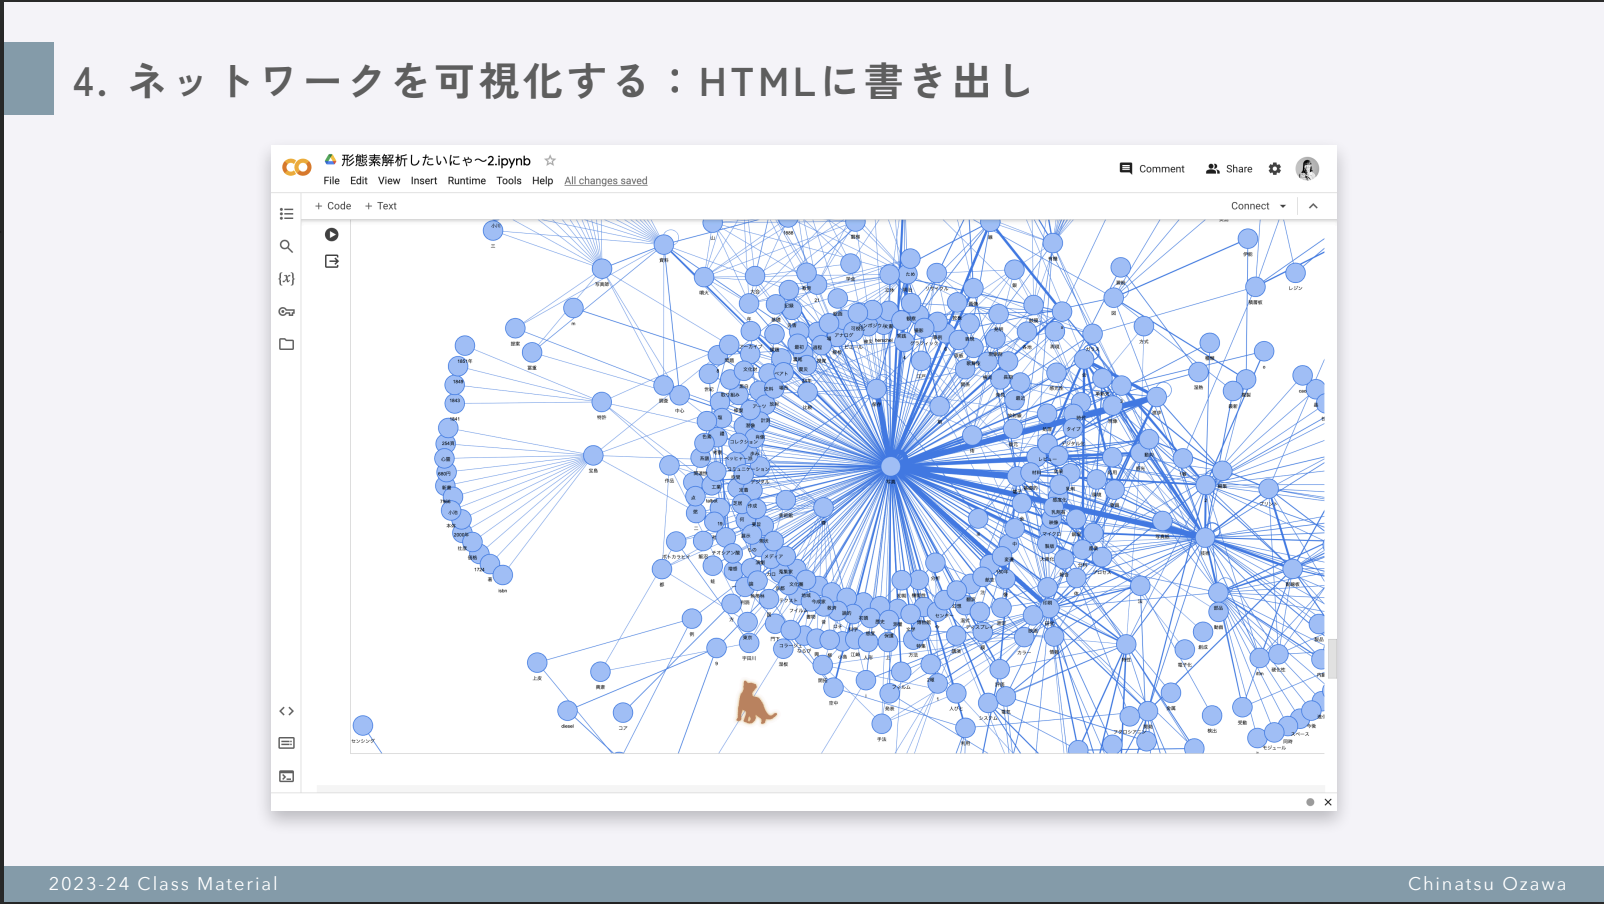This screenshot has height=904, width=1604.
Task: Add a code cell with '+ Code'
Action: [x=333, y=206]
